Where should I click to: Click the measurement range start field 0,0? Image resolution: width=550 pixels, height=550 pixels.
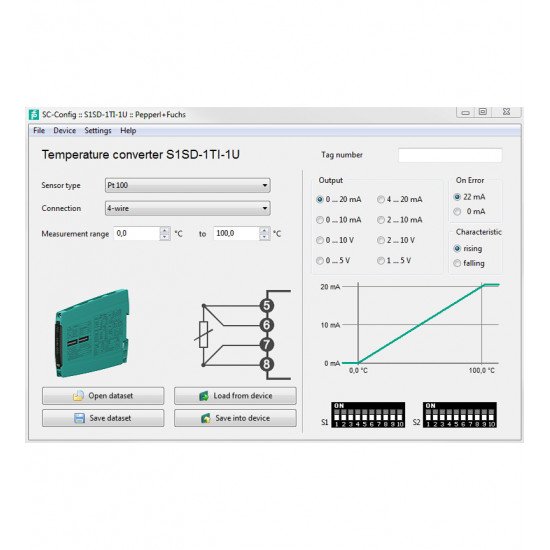coord(137,234)
